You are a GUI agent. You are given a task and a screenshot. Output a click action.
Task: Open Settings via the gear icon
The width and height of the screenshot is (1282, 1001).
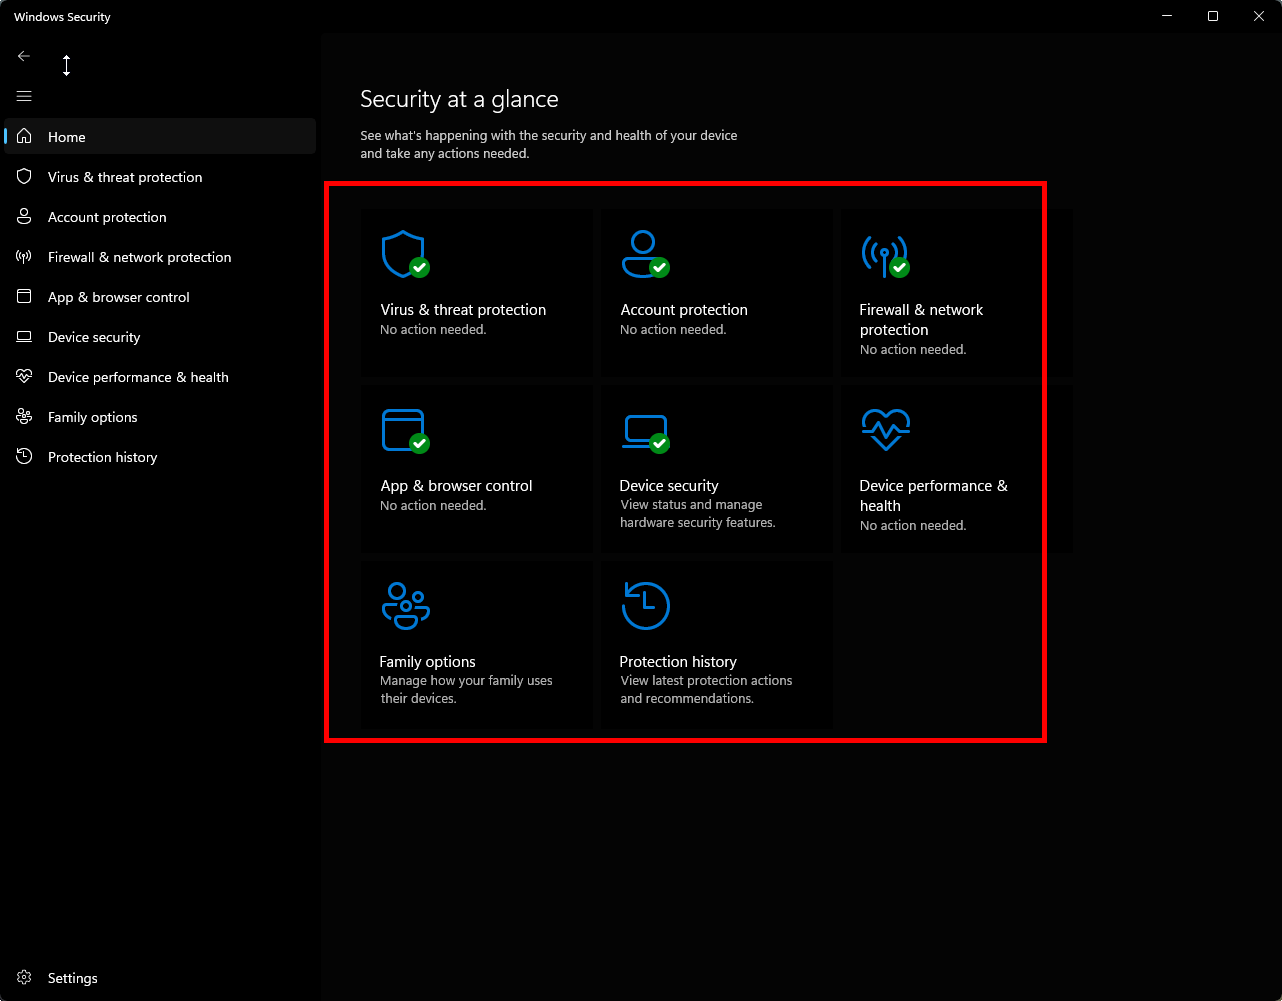pyautogui.click(x=25, y=978)
